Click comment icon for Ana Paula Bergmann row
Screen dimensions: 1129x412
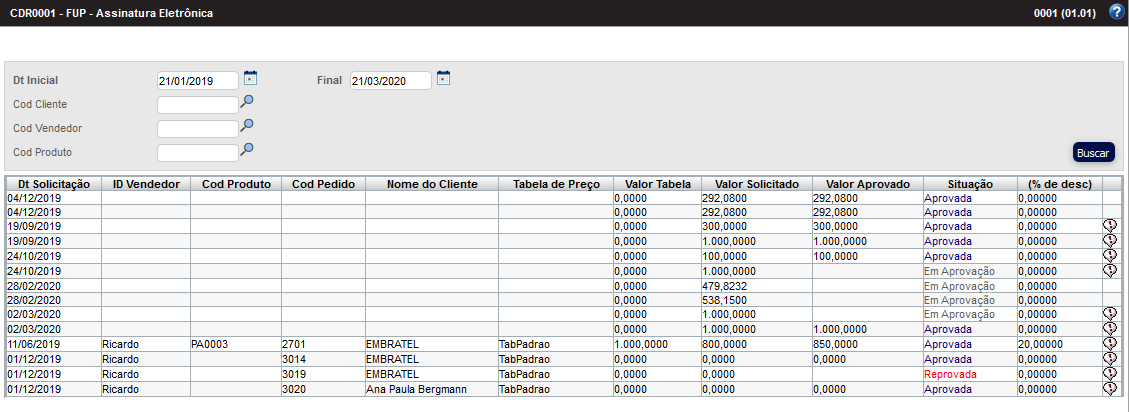1109,388
